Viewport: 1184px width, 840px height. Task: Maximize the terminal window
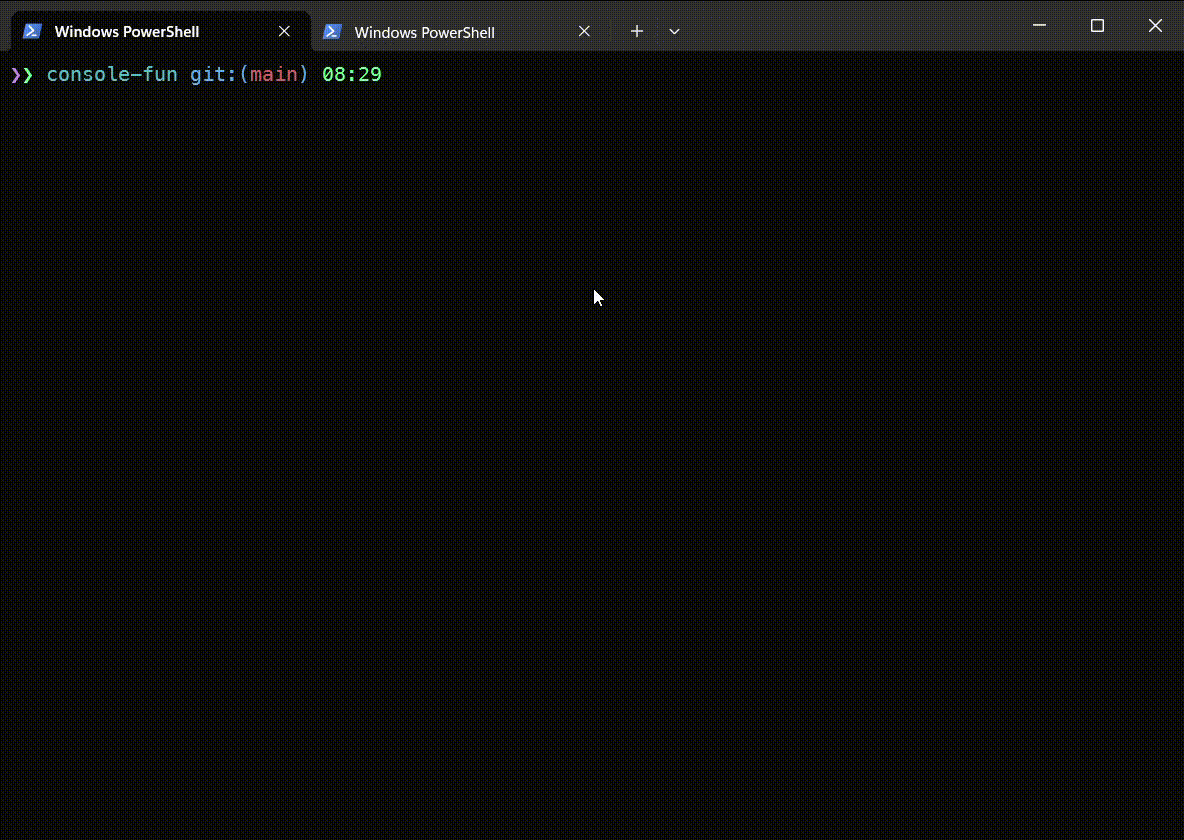point(1097,26)
